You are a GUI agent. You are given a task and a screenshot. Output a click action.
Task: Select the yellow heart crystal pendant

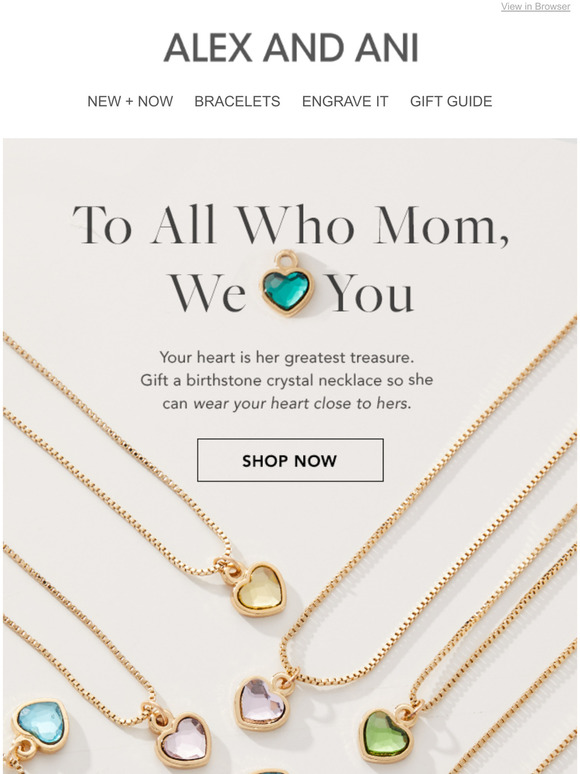tap(258, 588)
